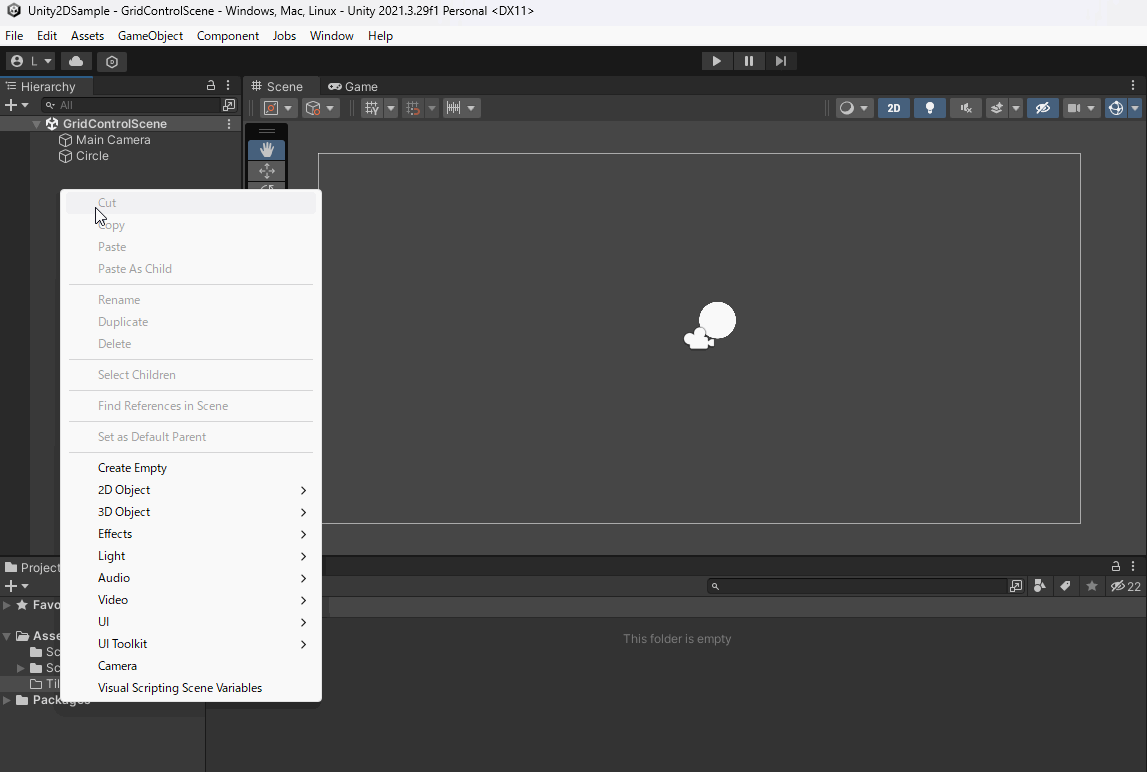The height and width of the screenshot is (772, 1147).
Task: Open the Scene draw mode dropdown
Action: click(x=854, y=108)
